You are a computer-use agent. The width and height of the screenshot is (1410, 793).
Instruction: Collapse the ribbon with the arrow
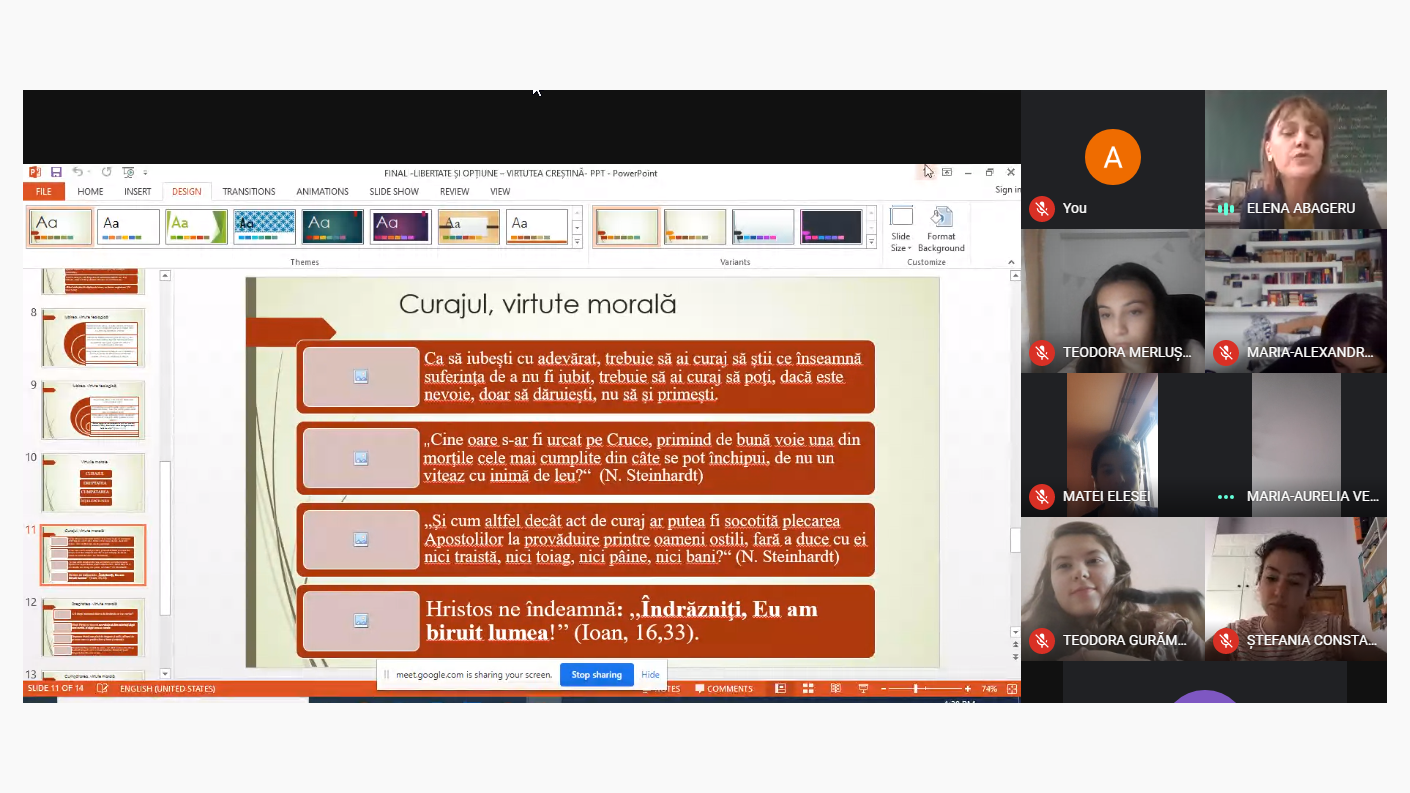click(1011, 262)
